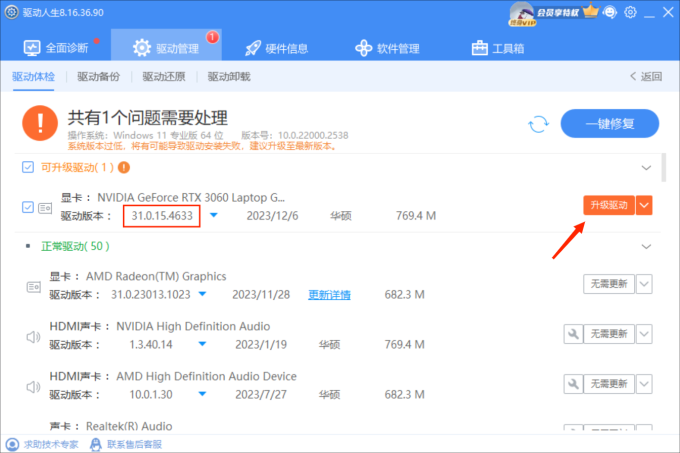This screenshot has height=453, width=680.
Task: Click the date 2023/11/28
Action: coord(261,295)
